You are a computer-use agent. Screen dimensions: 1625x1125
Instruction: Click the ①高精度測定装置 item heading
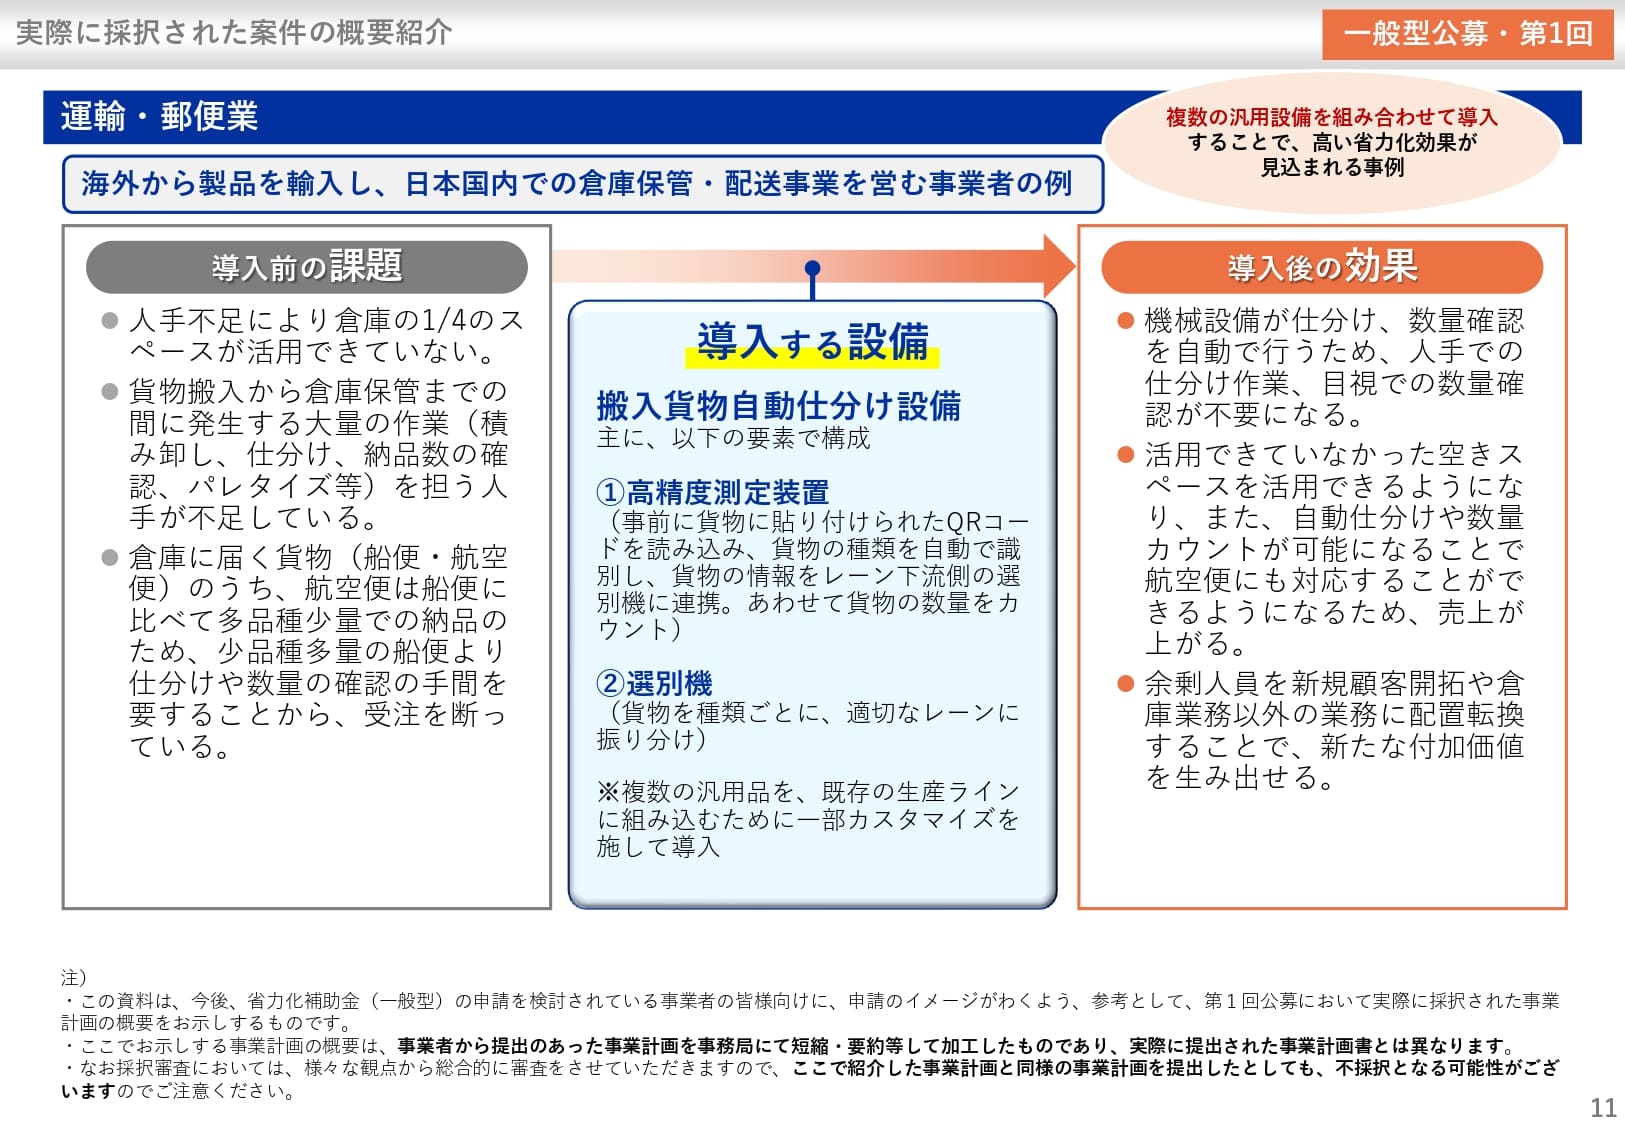coord(713,492)
